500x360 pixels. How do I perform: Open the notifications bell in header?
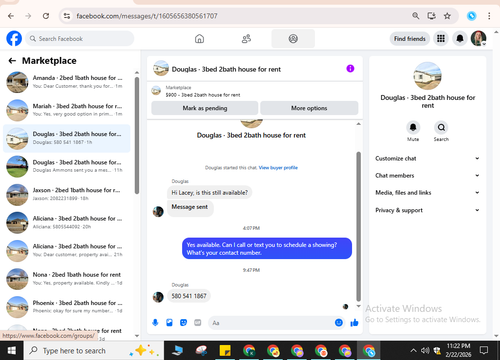pyautogui.click(x=460, y=39)
